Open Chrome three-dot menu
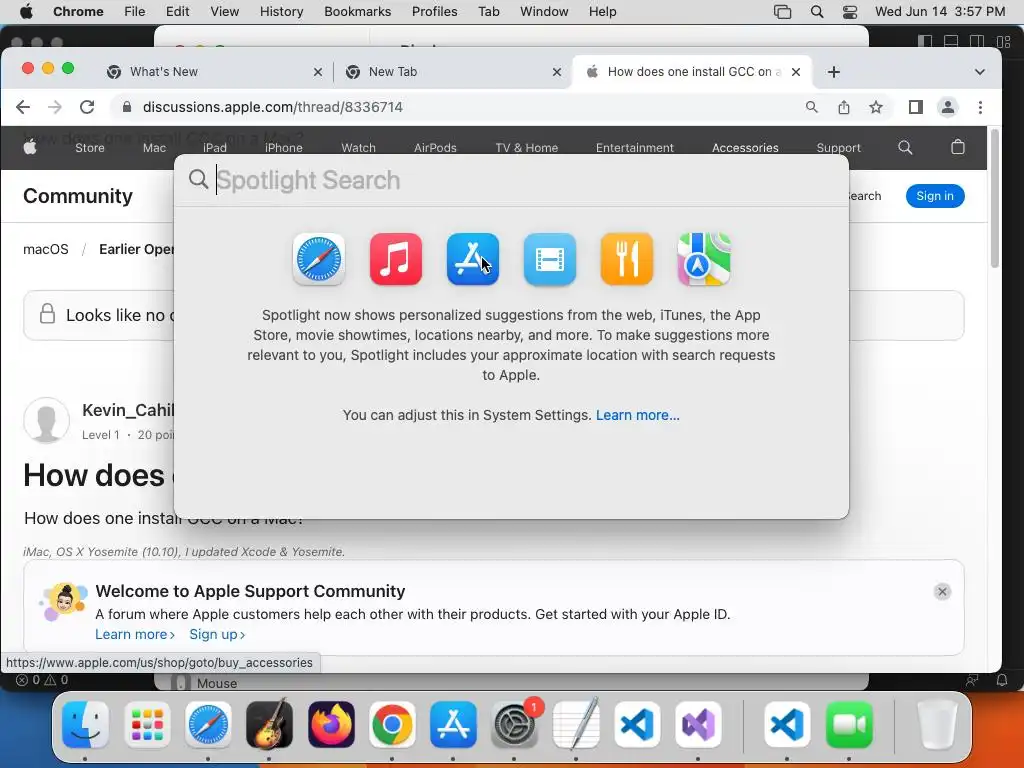This screenshot has height=768, width=1024. pyautogui.click(x=980, y=107)
